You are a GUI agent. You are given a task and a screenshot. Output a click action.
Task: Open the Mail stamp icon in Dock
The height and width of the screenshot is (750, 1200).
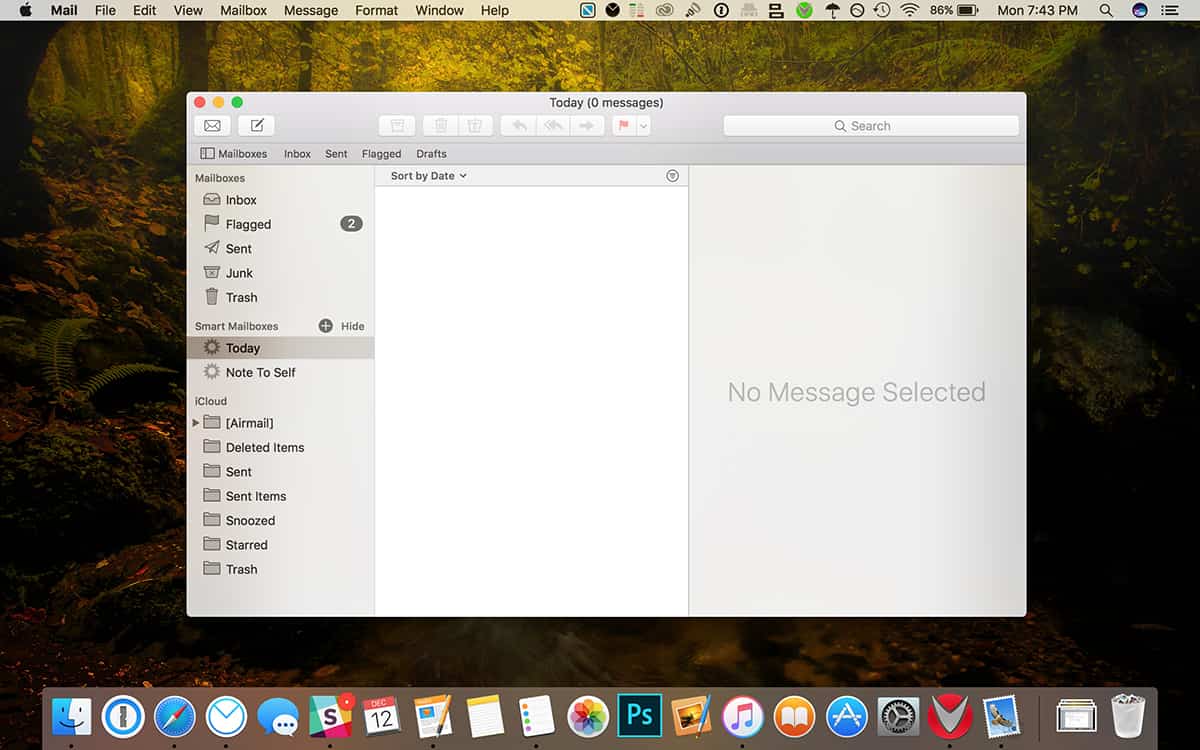coord(1001,717)
